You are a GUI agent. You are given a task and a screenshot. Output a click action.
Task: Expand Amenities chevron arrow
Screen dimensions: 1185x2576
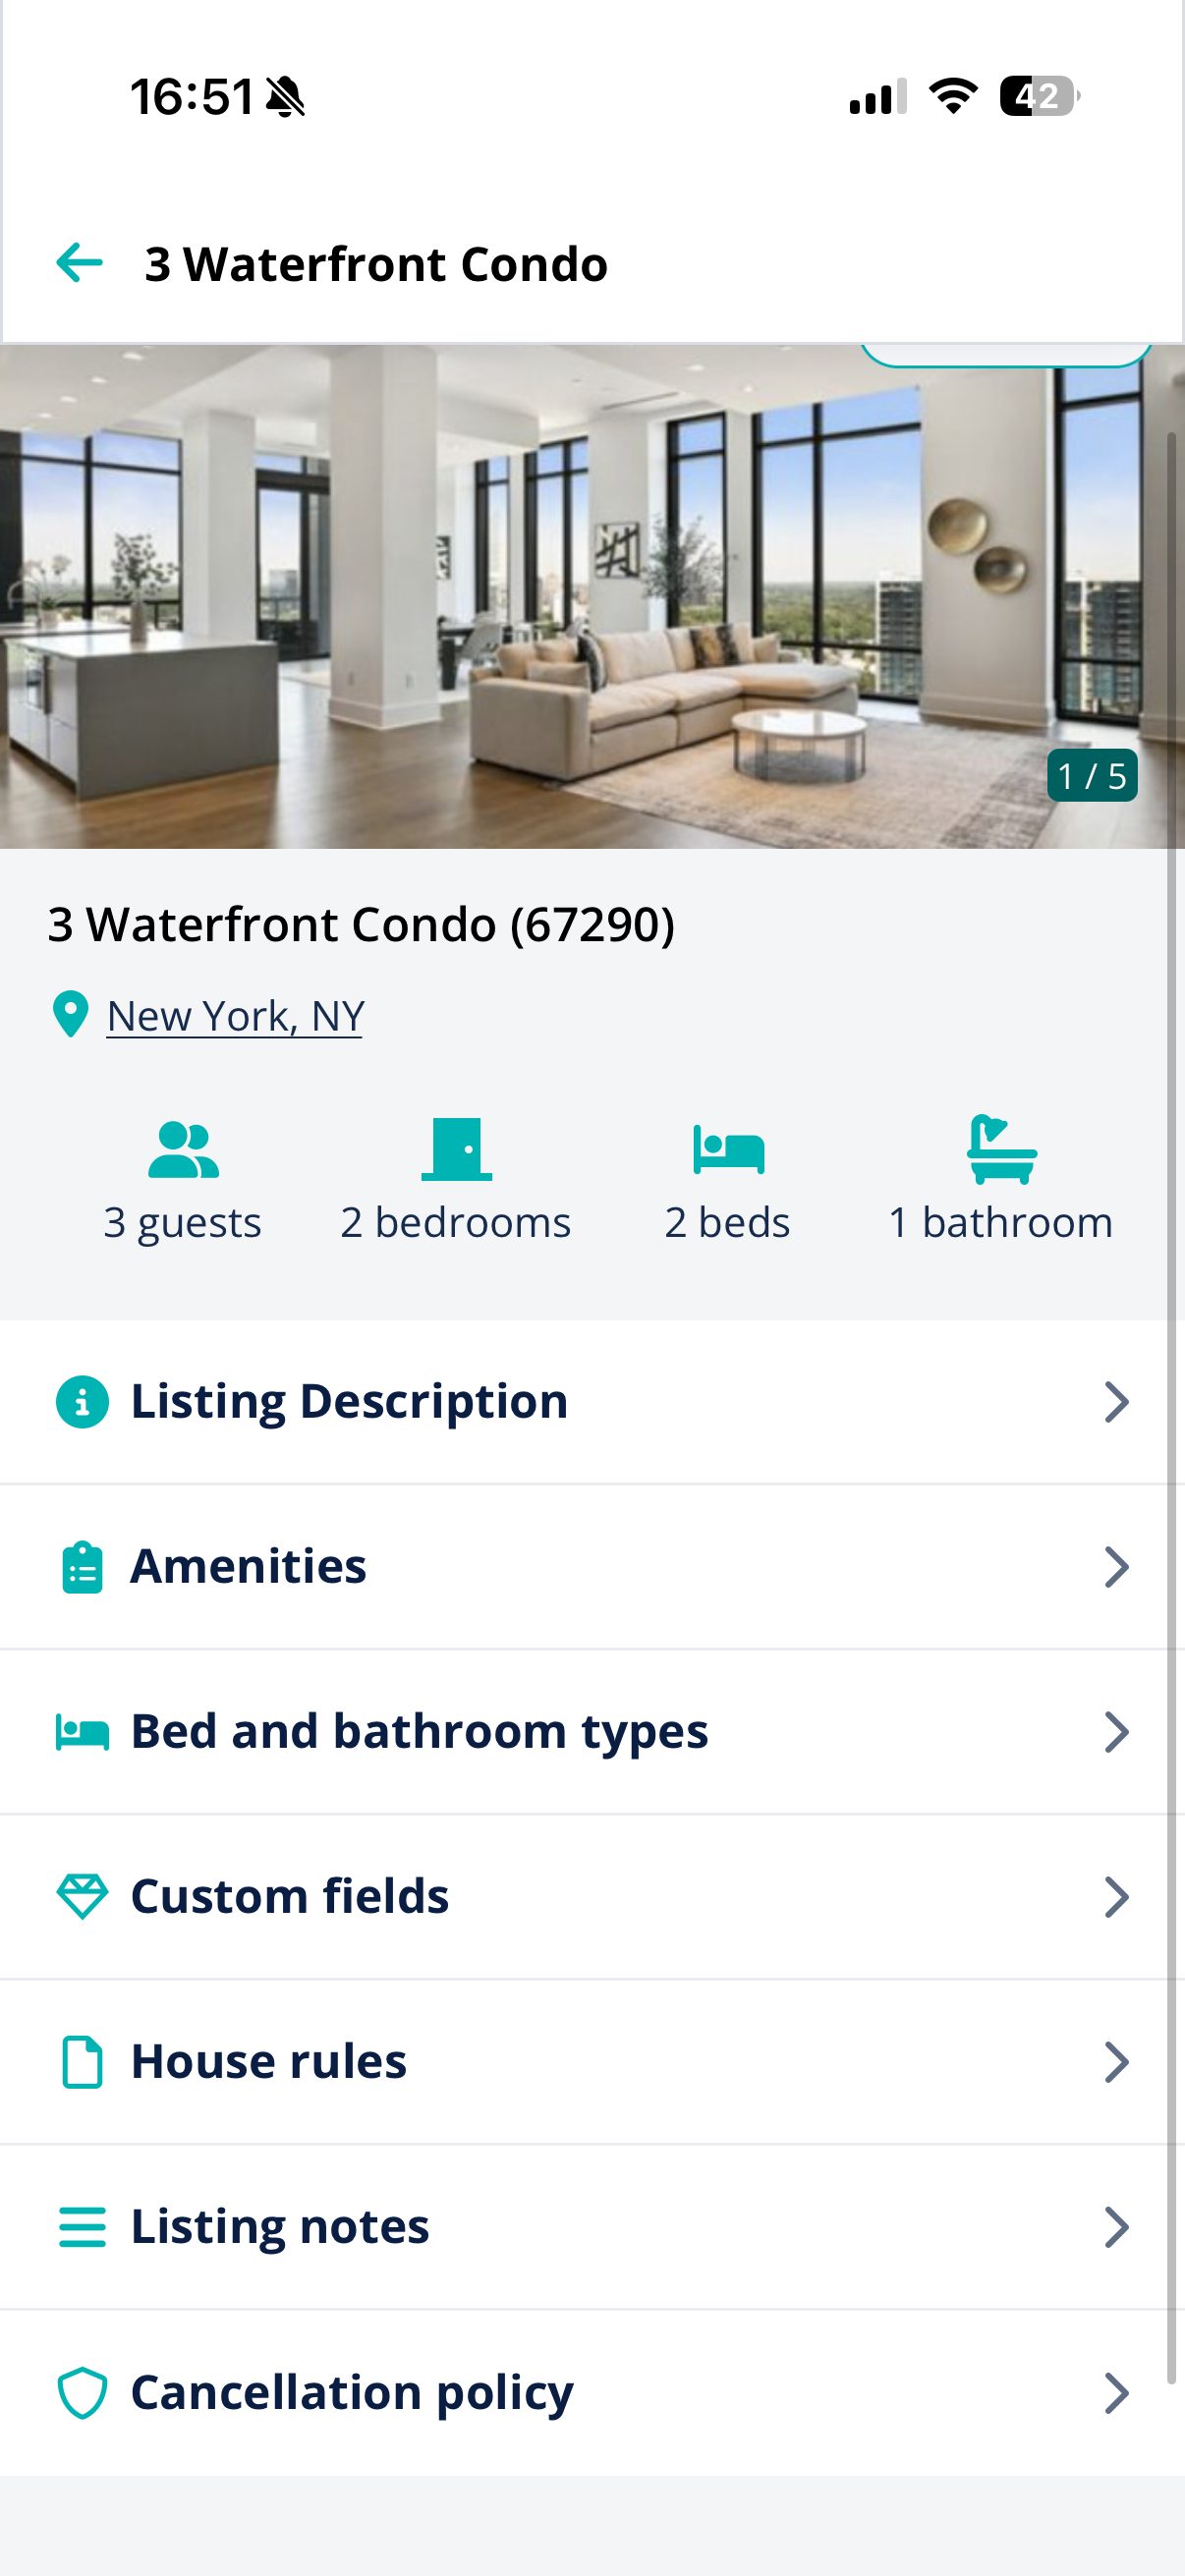click(1116, 1566)
